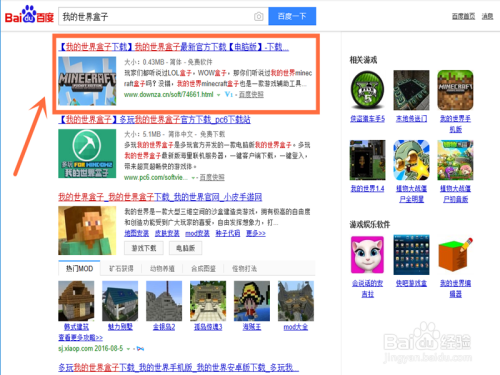The height and width of the screenshot is (375, 500).
Task: Click the 我的世界手机版 grass block icon
Action: (x=455, y=90)
